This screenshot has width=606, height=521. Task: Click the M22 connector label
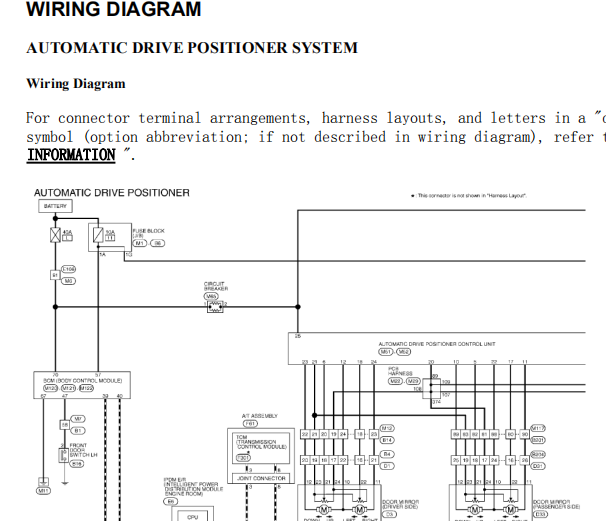point(395,381)
